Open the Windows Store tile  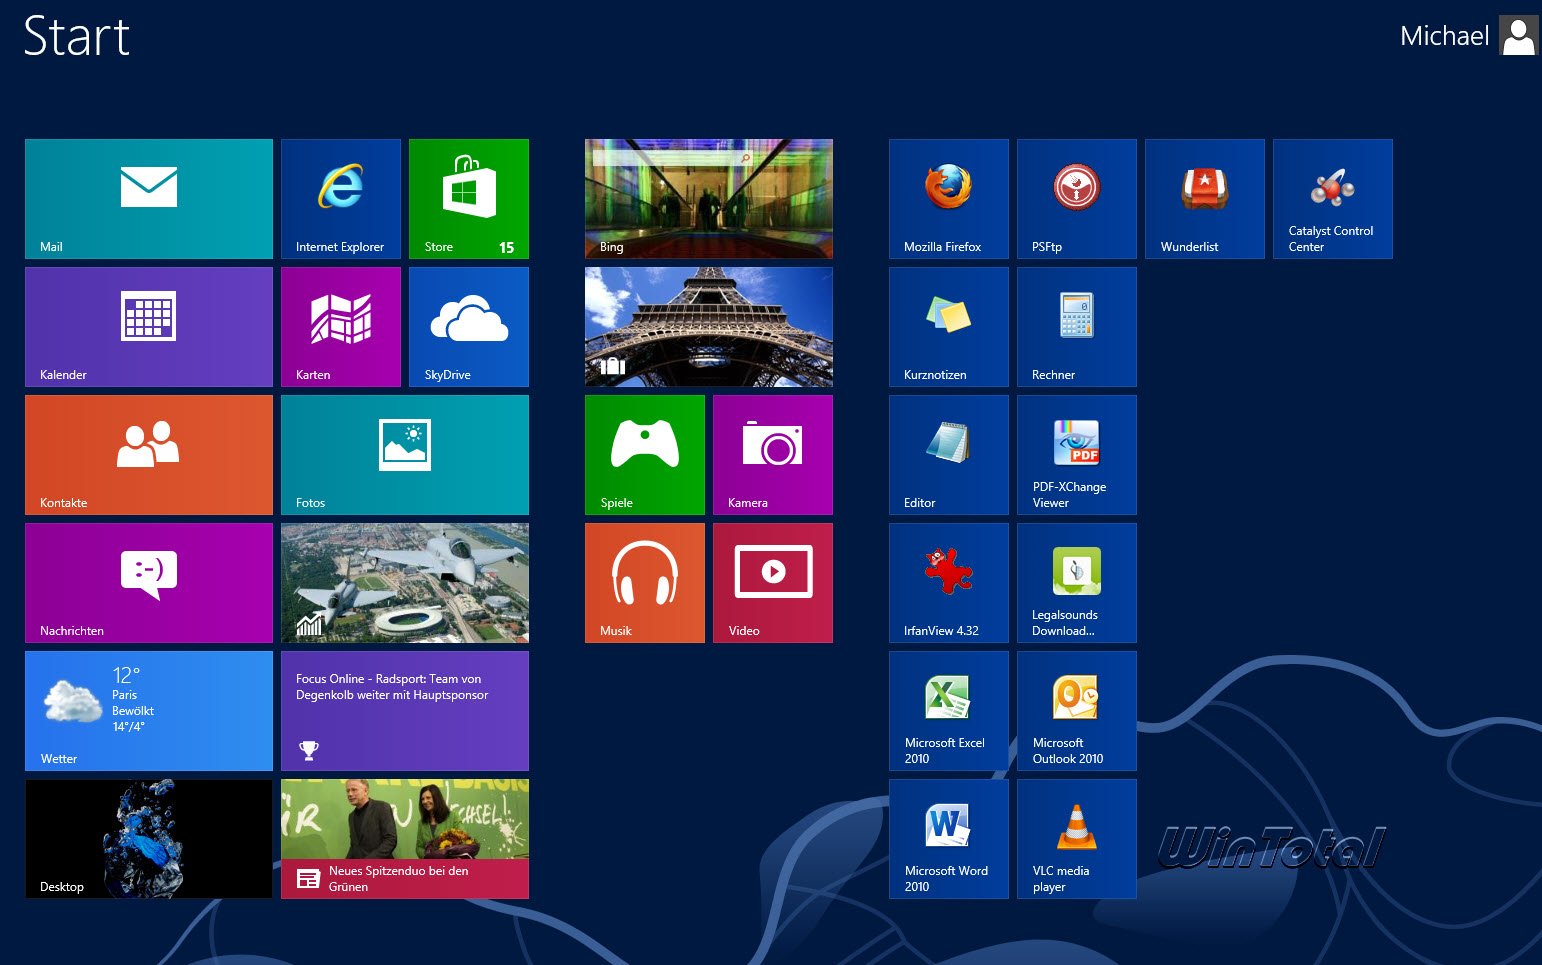pos(468,199)
